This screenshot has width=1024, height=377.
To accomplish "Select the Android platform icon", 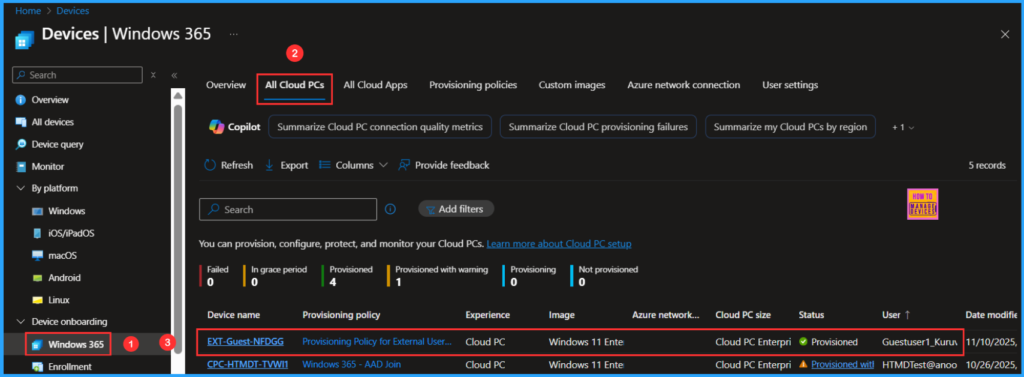I will click(37, 278).
